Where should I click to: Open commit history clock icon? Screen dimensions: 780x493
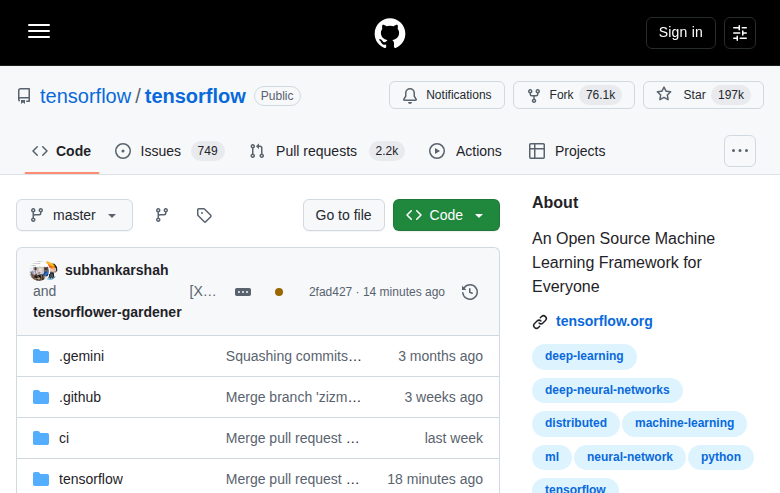(470, 292)
